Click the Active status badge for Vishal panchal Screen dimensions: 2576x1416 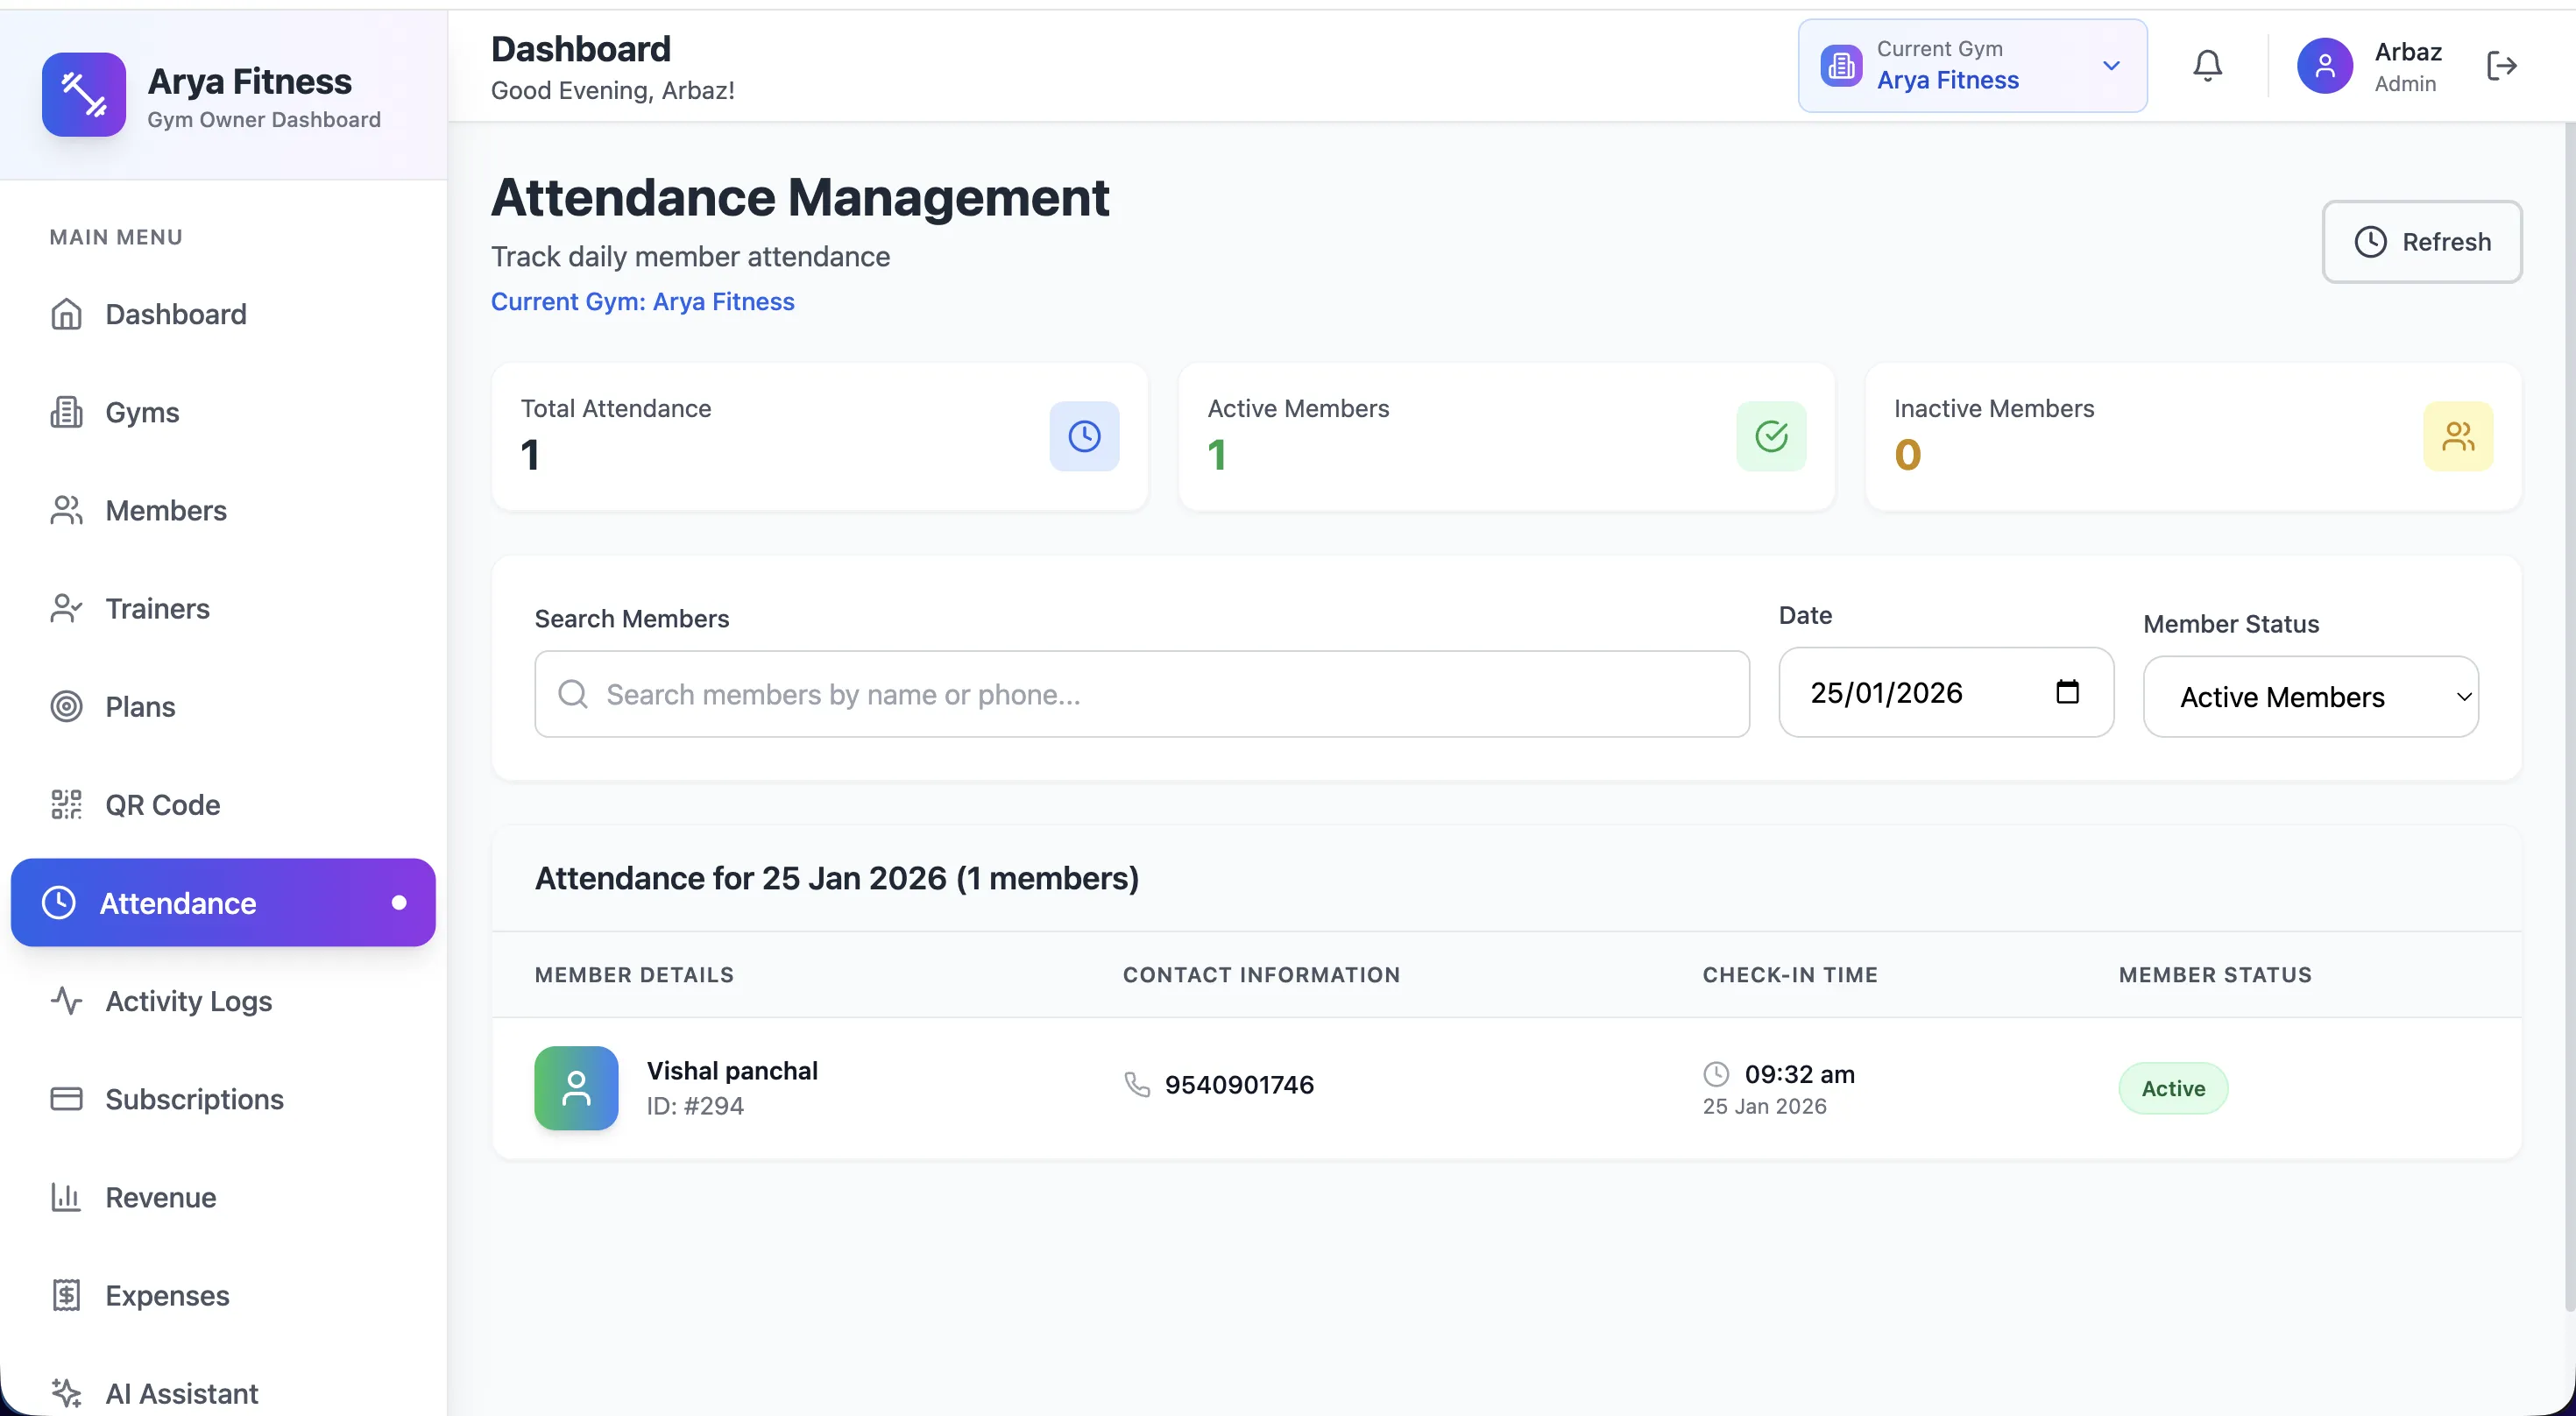[x=2173, y=1088]
